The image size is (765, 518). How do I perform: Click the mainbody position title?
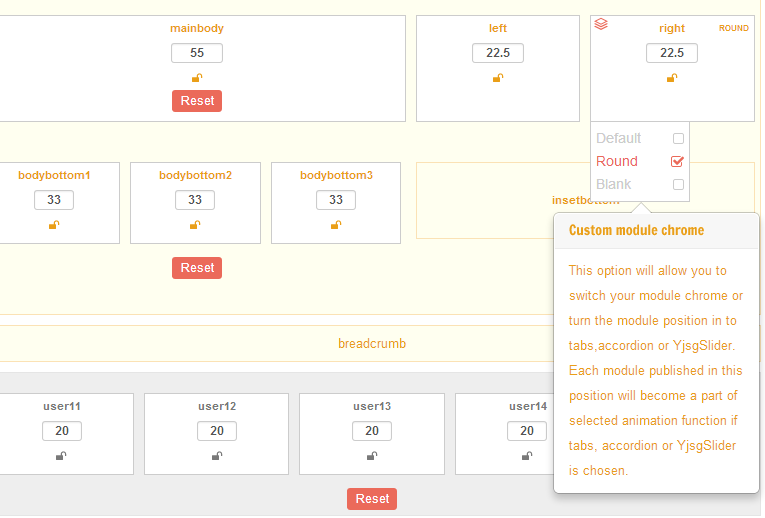click(197, 28)
